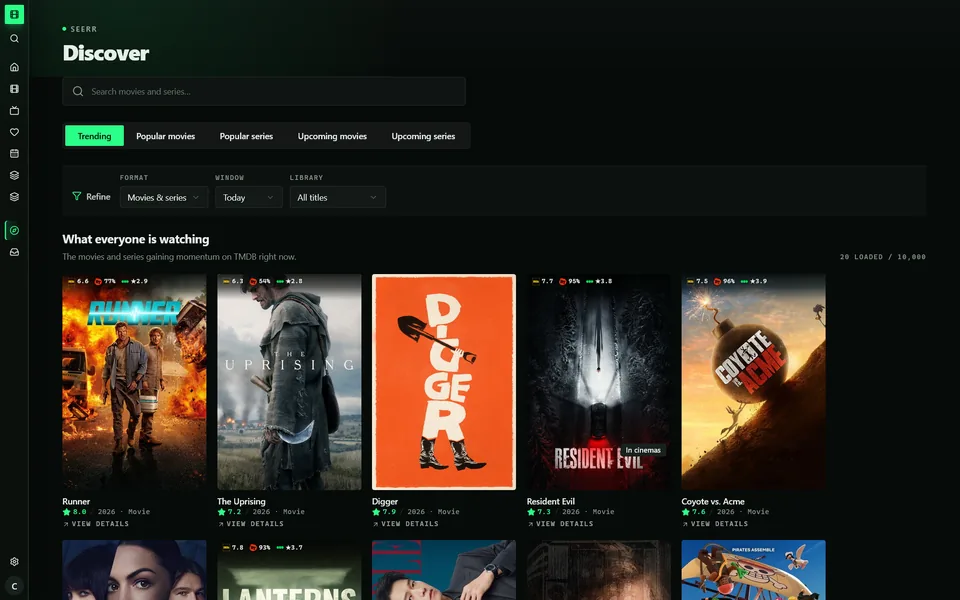Open the calendar from sidebar icon
The image size is (960, 600).
pos(14,154)
